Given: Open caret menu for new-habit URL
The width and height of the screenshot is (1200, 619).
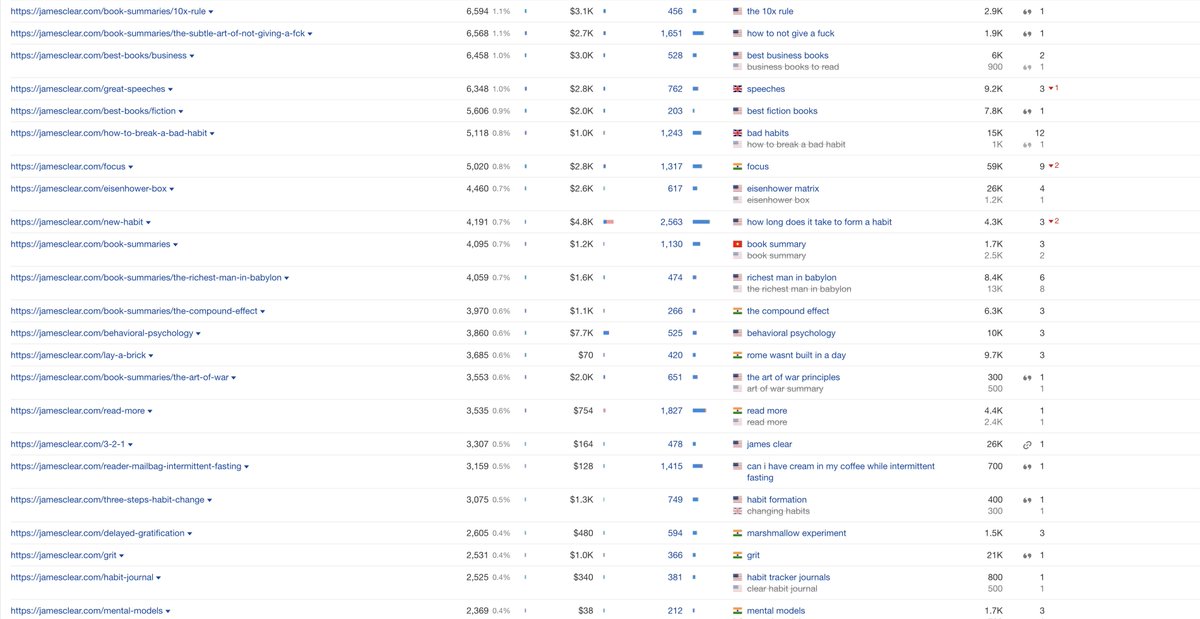Looking at the screenshot, I should tap(149, 222).
